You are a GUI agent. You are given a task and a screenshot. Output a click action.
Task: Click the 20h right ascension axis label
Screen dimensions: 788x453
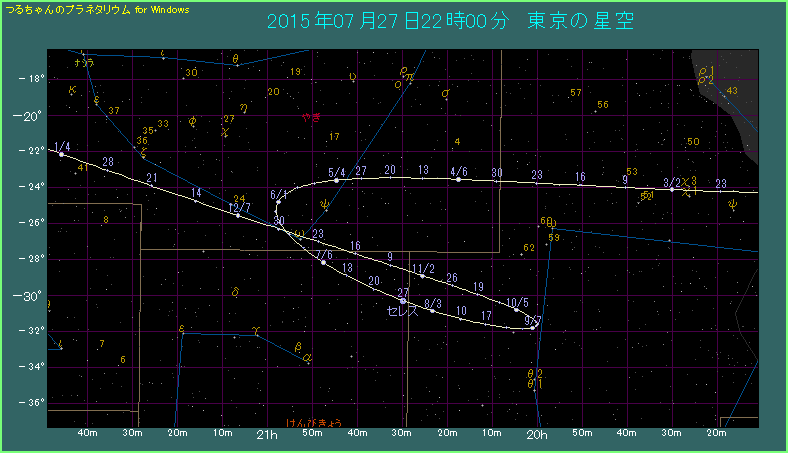click(x=536, y=435)
